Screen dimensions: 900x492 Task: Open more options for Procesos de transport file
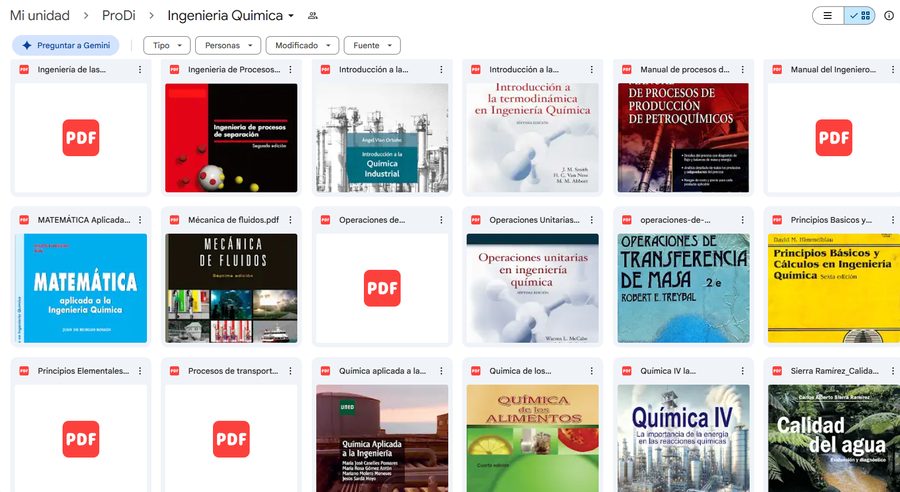click(290, 371)
